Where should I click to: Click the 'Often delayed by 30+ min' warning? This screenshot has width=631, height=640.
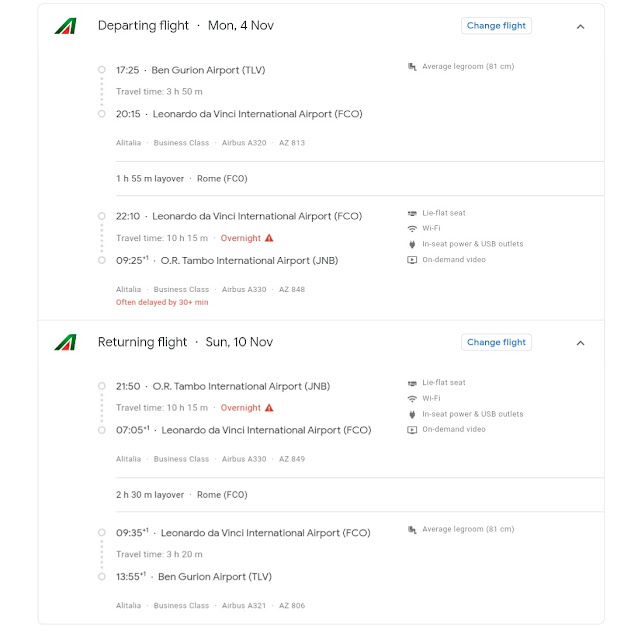tap(162, 302)
